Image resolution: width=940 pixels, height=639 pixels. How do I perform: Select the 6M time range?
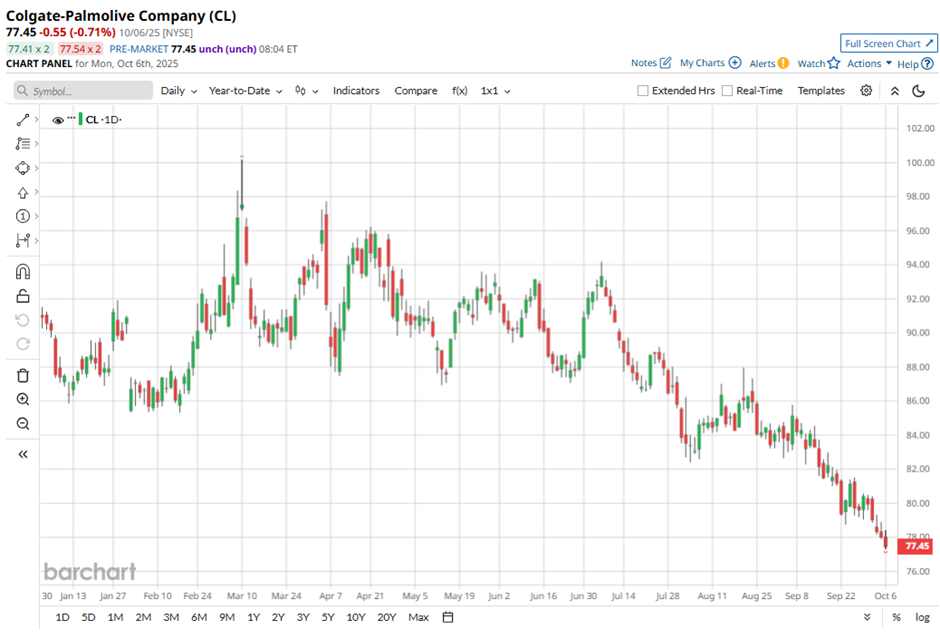pos(199,617)
